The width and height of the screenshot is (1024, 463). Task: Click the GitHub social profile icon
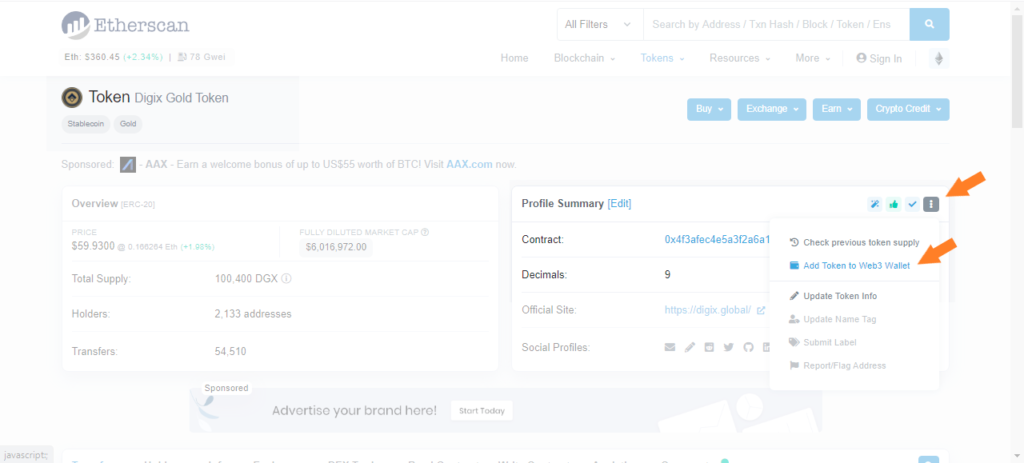tap(748, 347)
